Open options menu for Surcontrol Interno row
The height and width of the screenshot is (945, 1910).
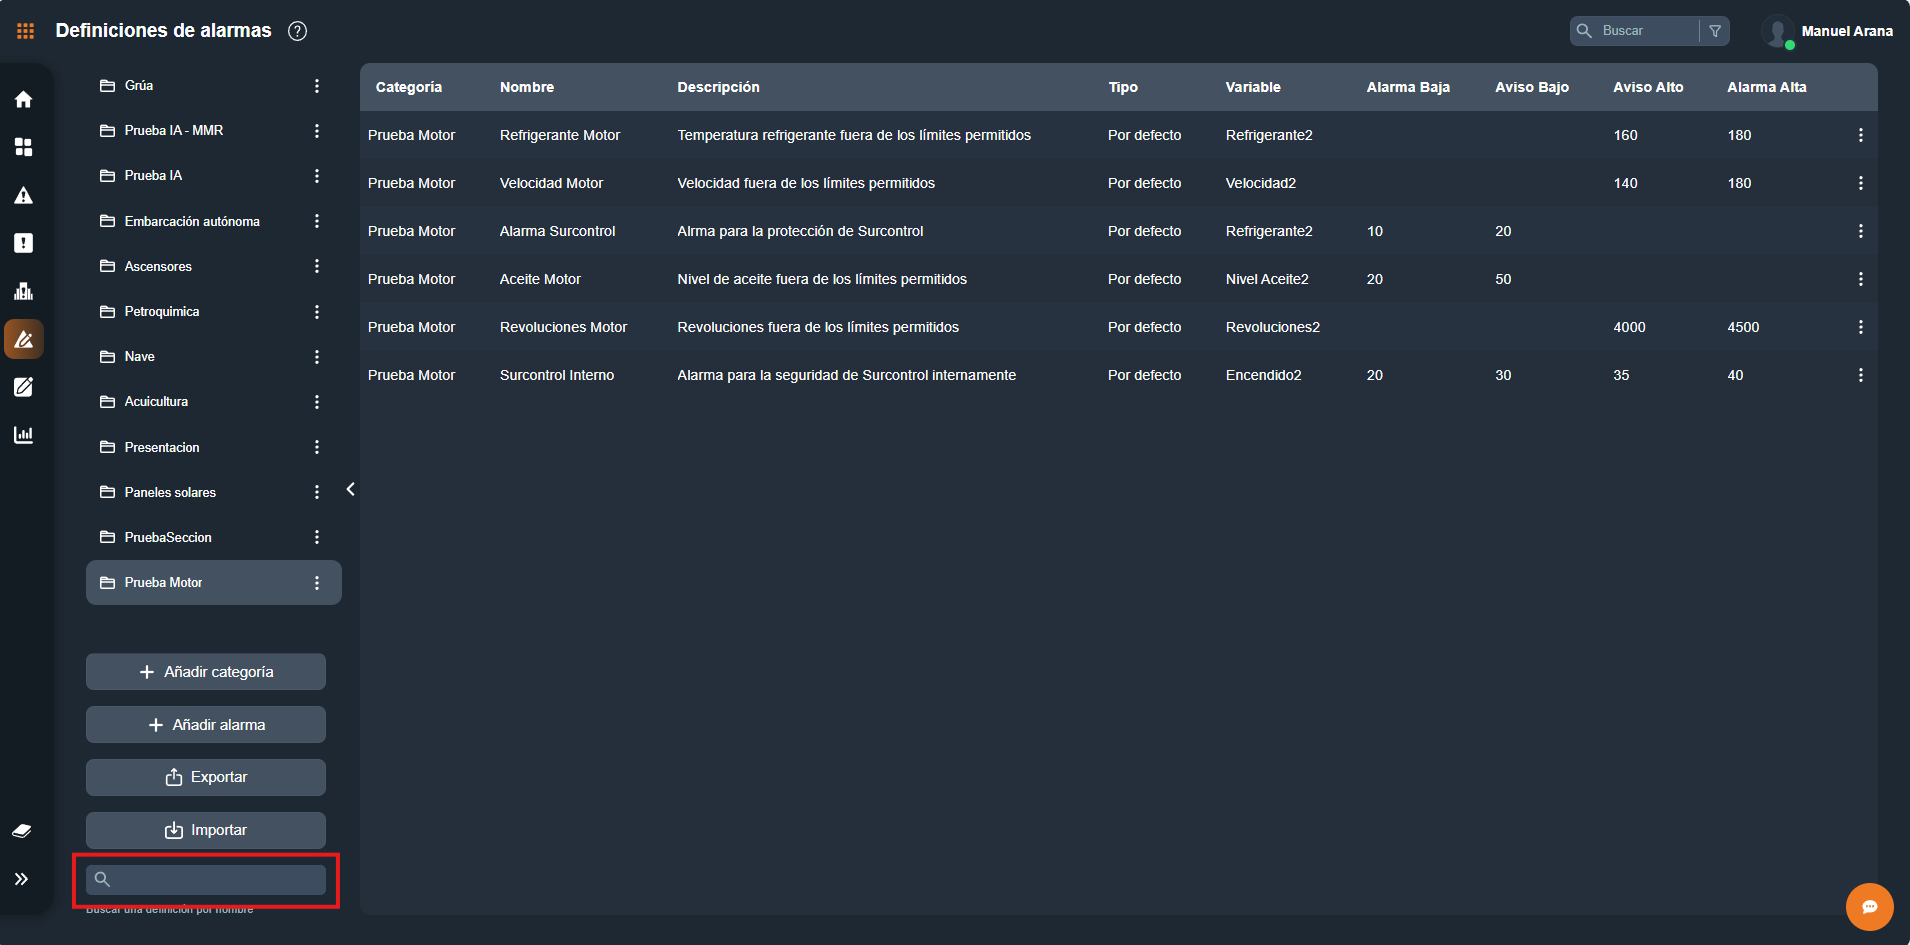(1860, 375)
